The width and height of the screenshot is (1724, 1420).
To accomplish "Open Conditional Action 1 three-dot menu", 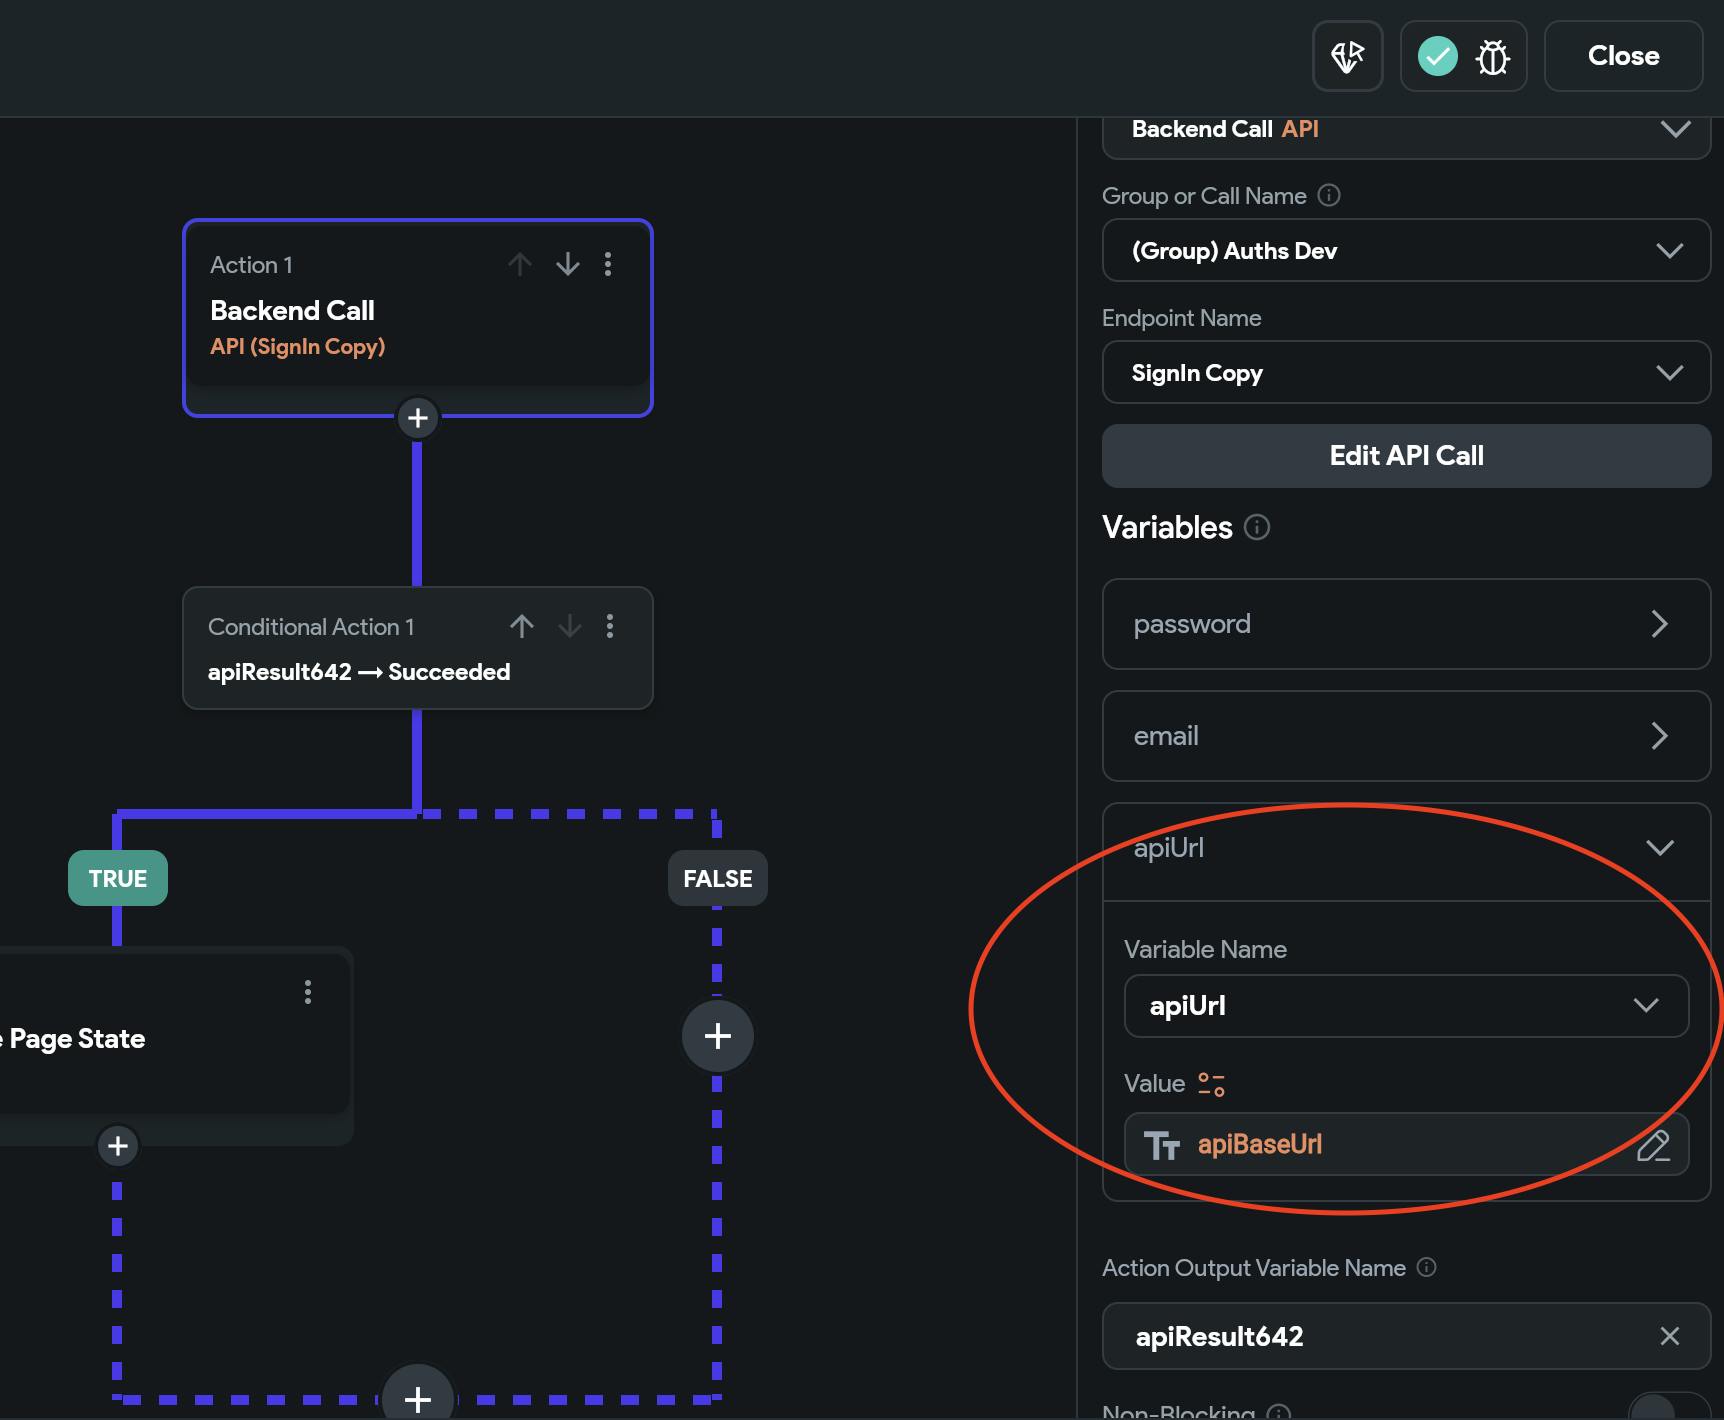I will [610, 626].
